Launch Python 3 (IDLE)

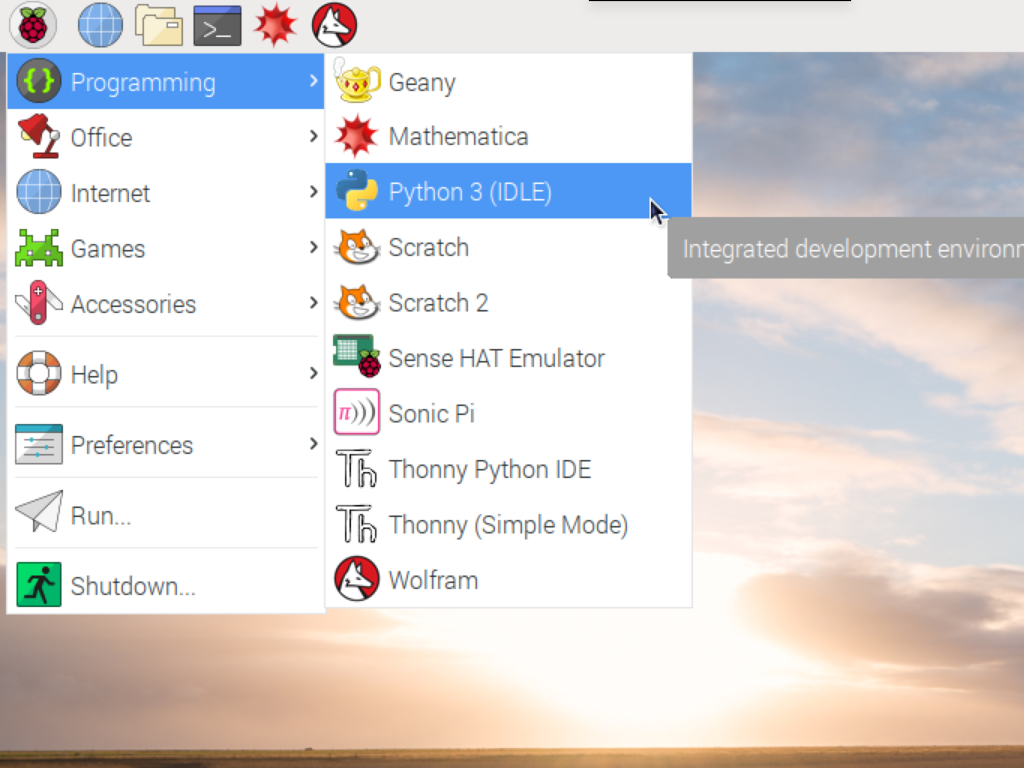click(508, 191)
